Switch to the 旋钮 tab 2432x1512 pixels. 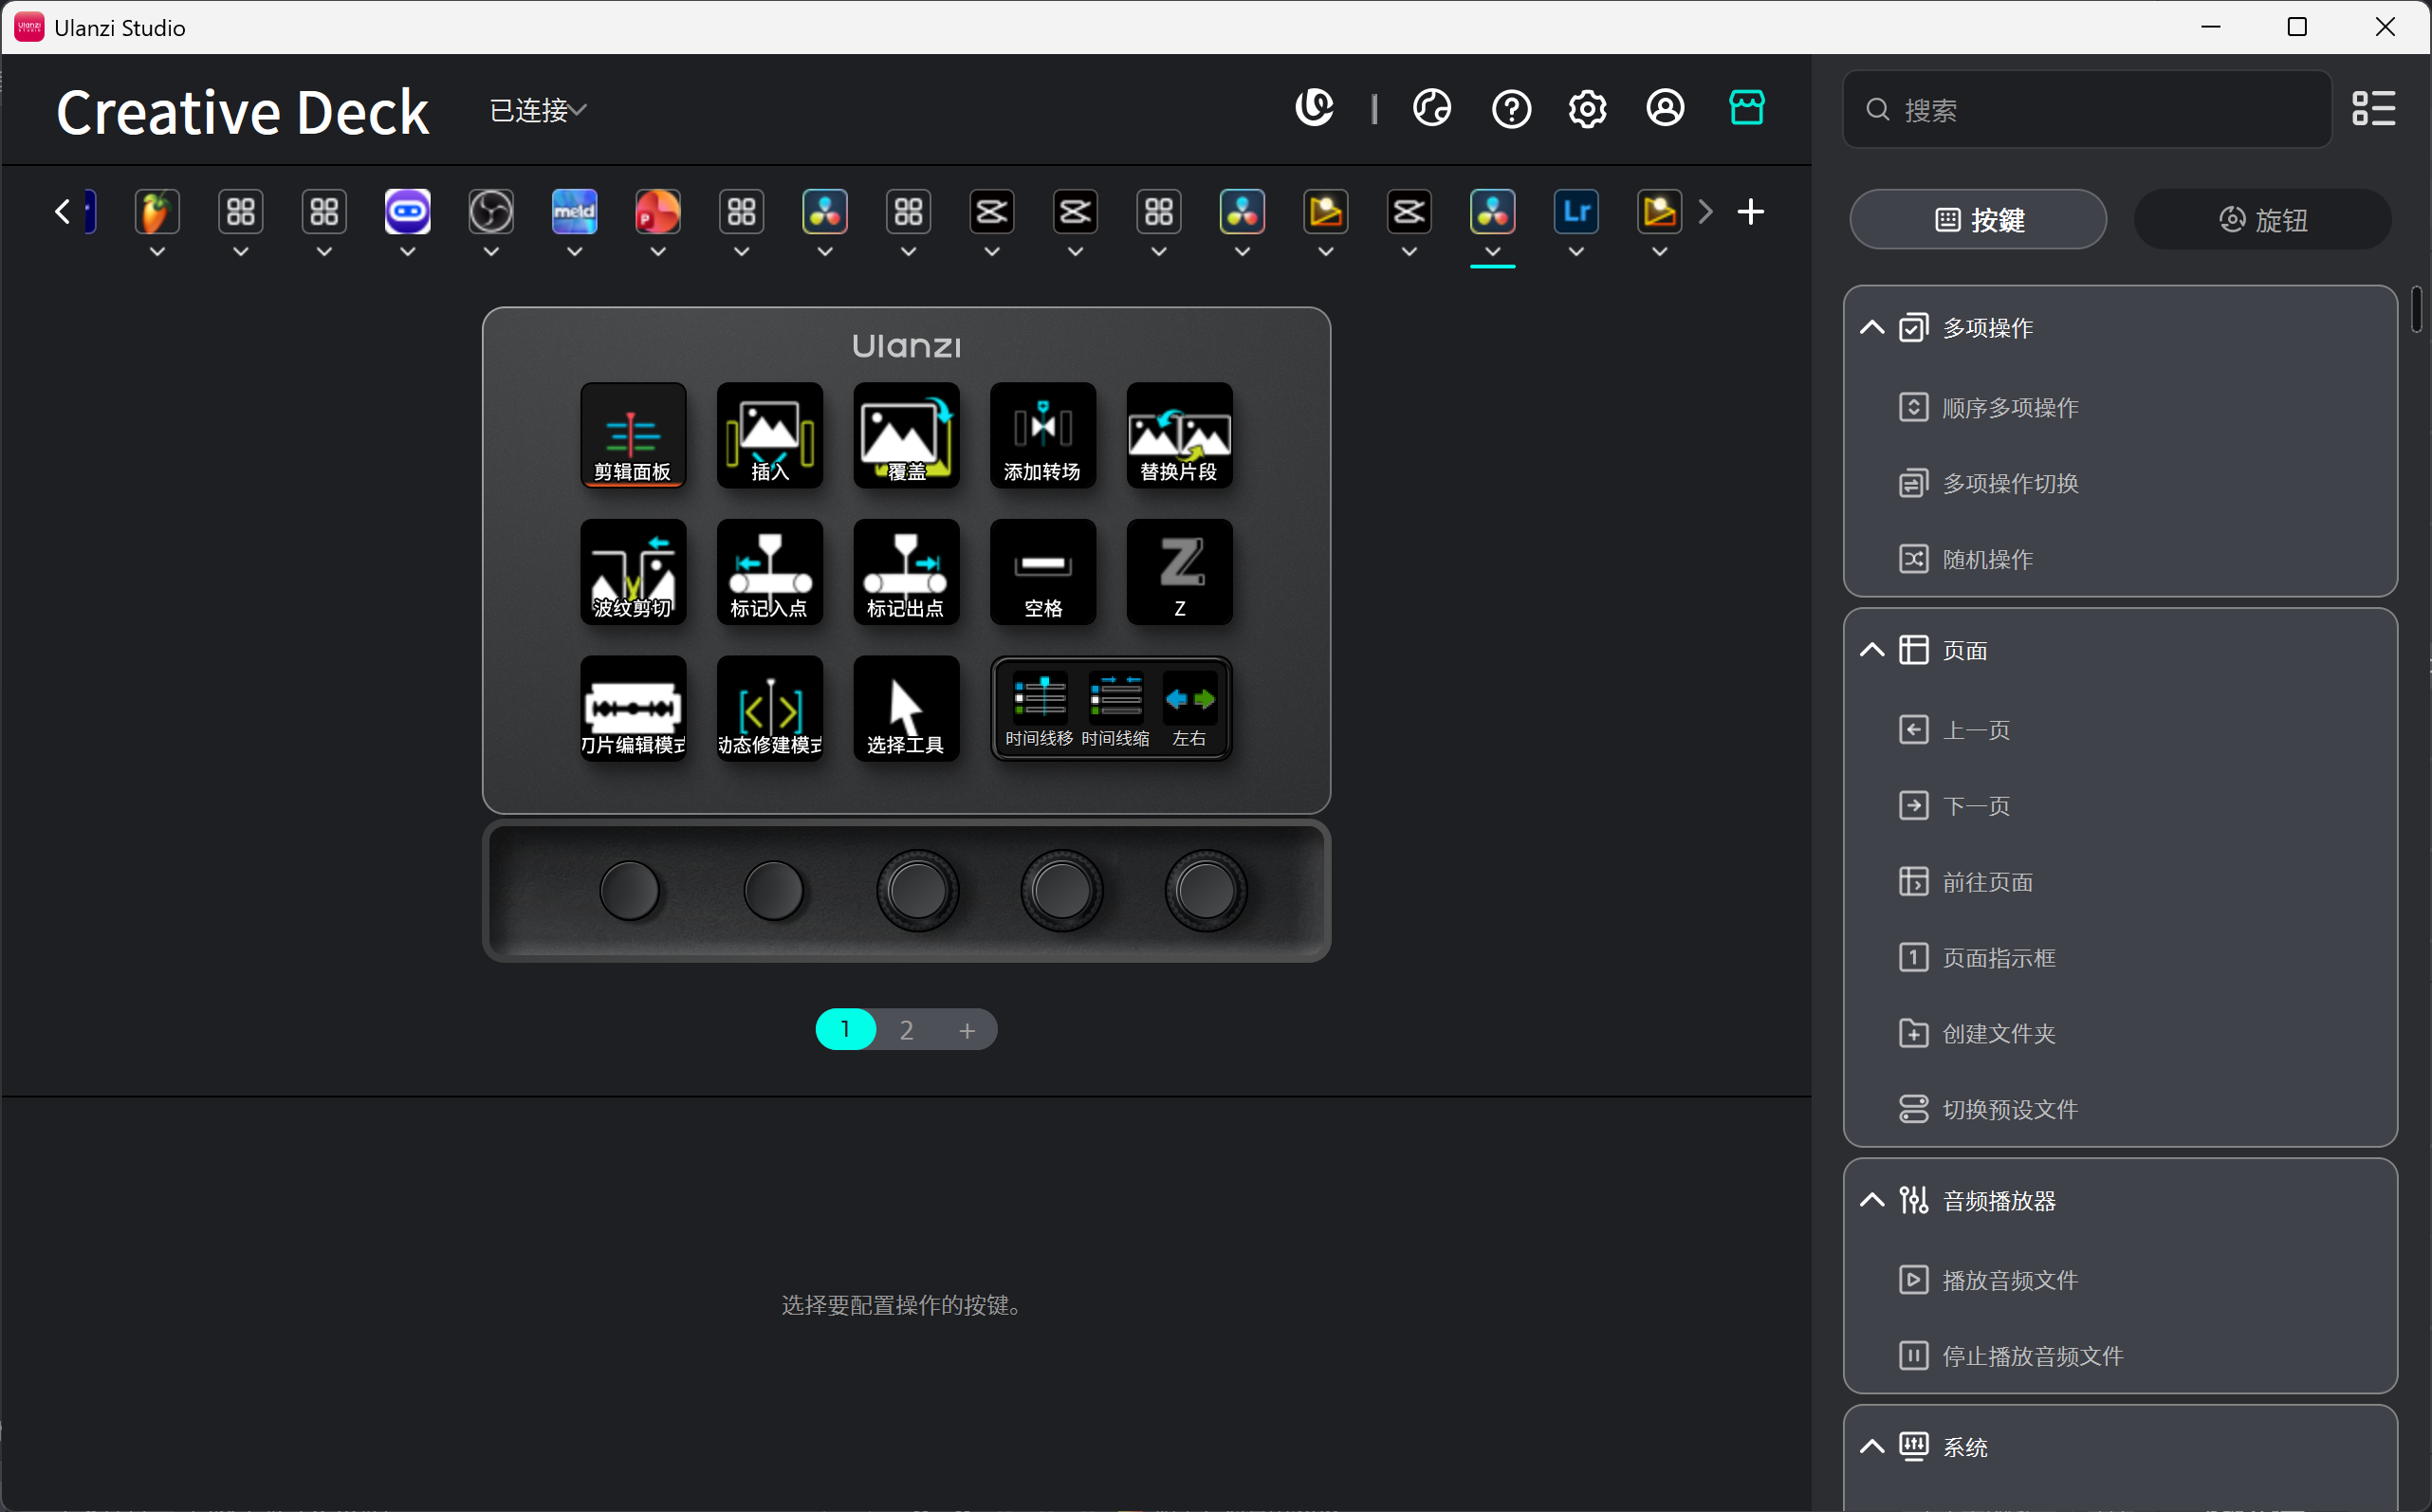pyautogui.click(x=2262, y=220)
